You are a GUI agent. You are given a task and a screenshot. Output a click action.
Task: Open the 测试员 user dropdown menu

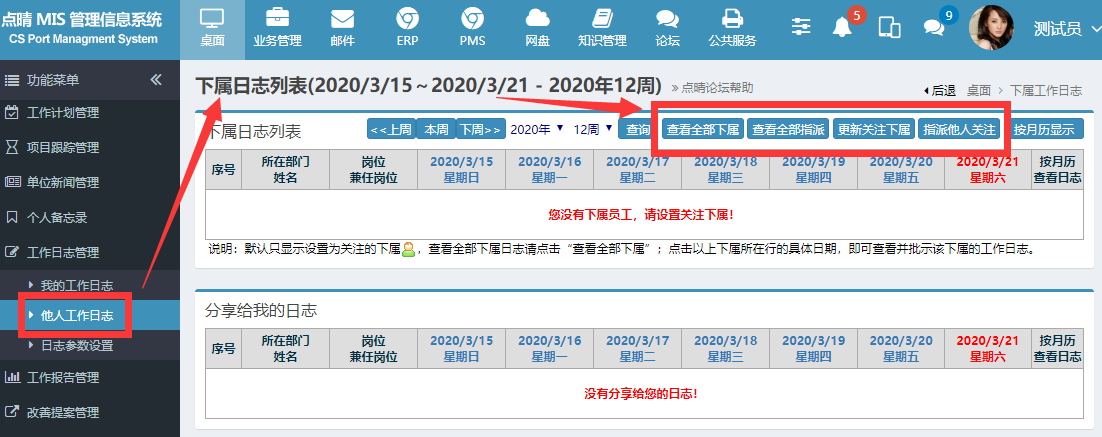point(1064,29)
